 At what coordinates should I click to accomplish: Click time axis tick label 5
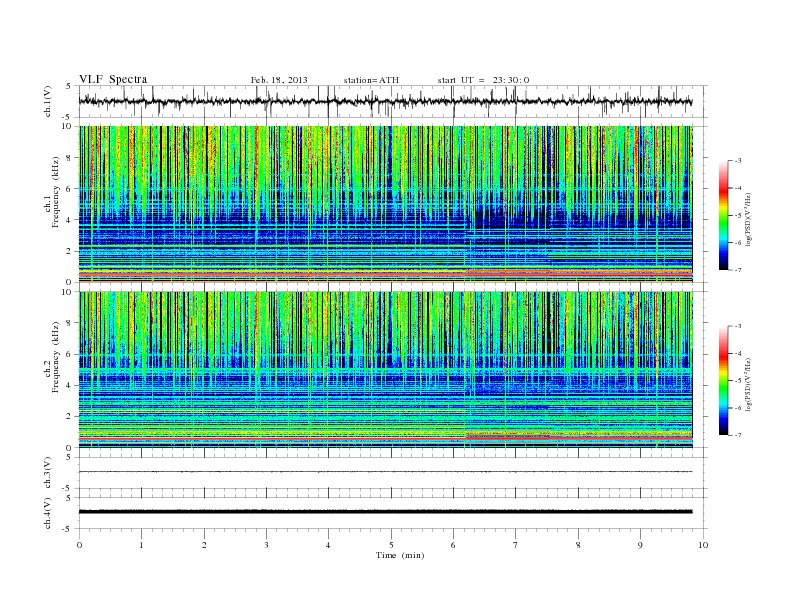click(x=391, y=545)
